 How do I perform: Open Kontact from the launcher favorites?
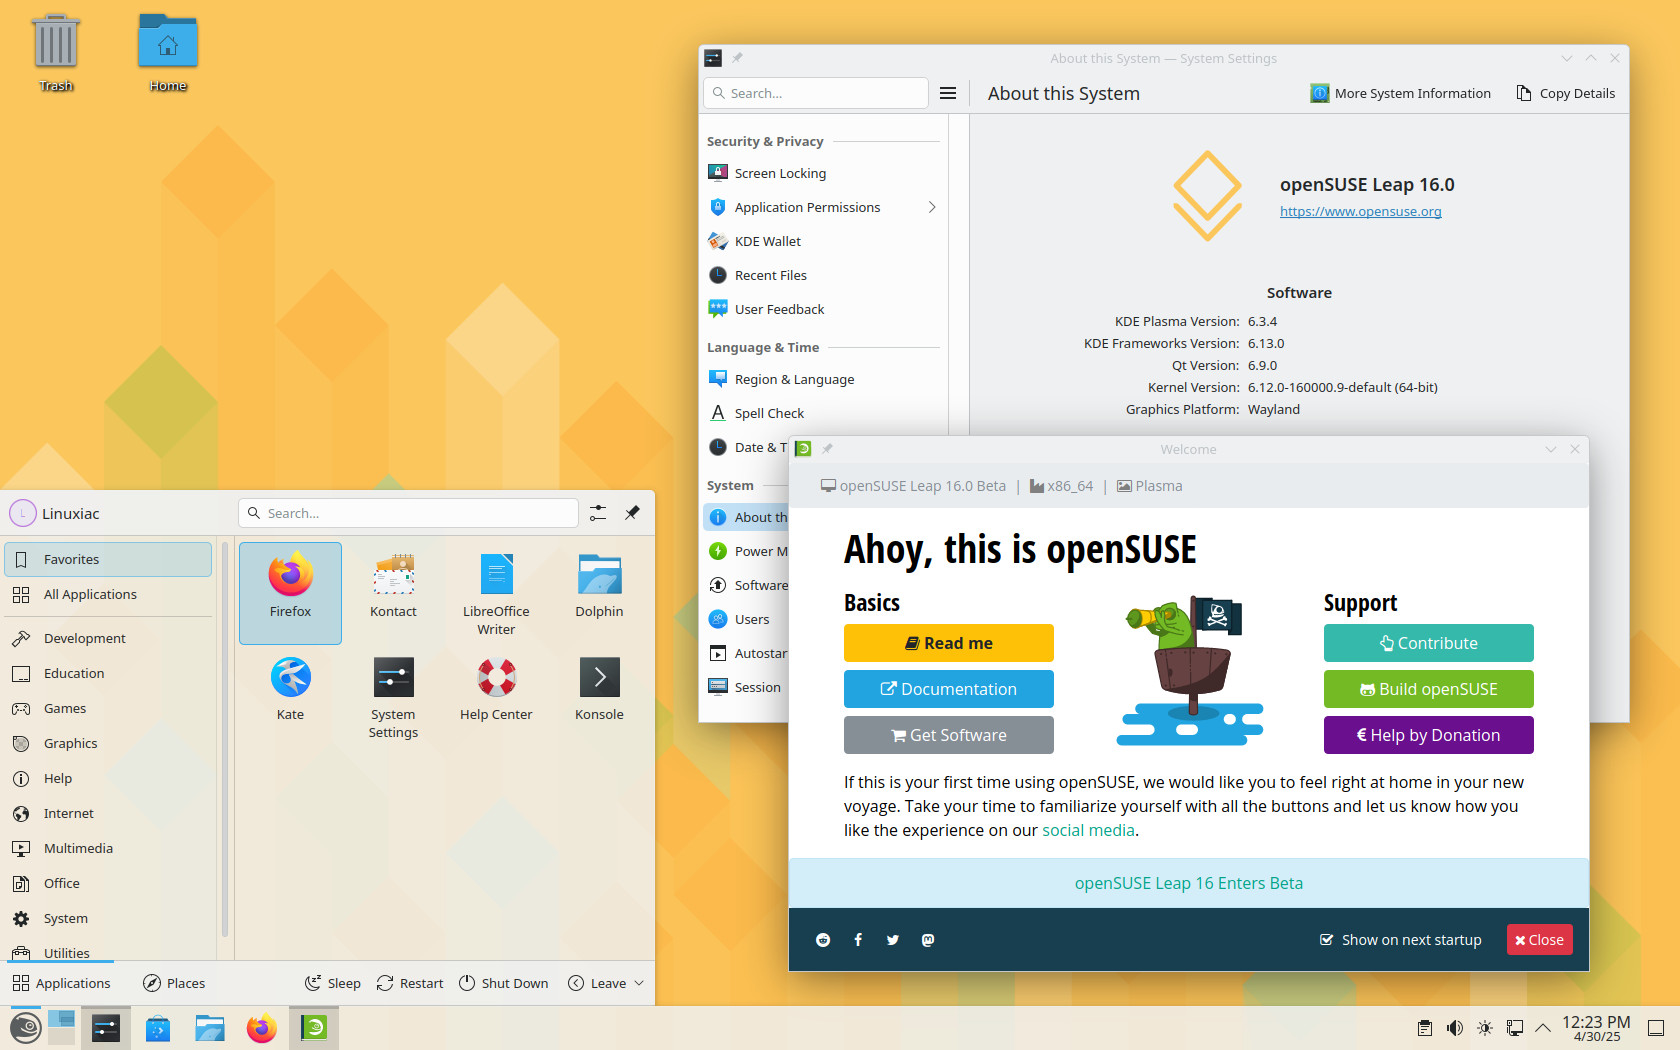click(x=393, y=592)
